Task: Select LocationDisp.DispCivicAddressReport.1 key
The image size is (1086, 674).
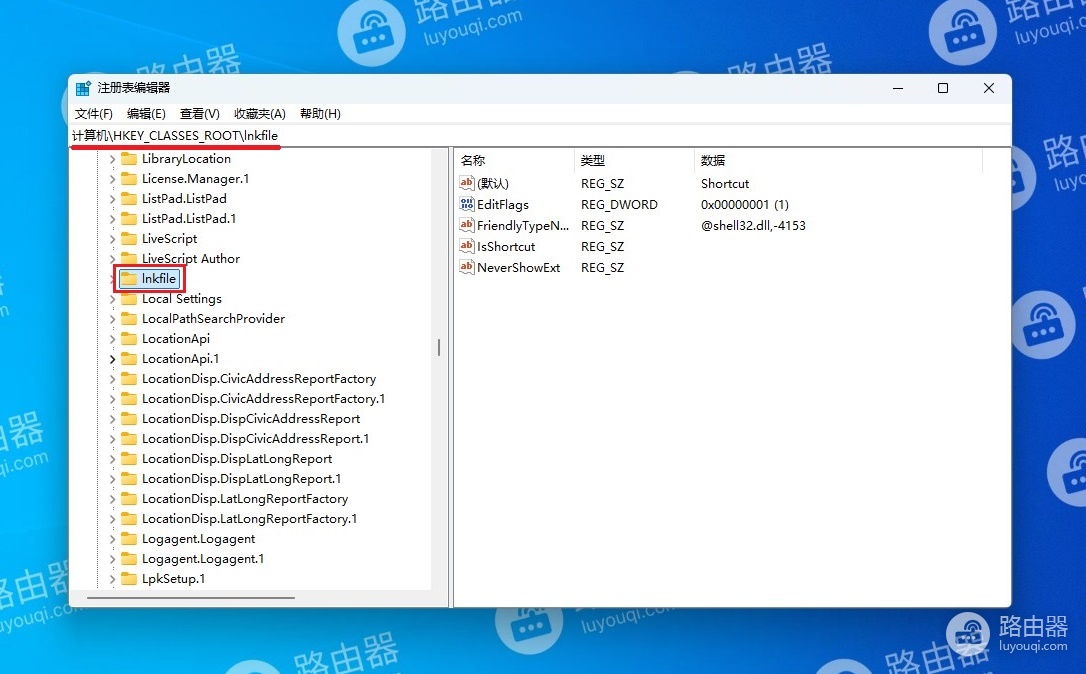Action: [x=256, y=439]
